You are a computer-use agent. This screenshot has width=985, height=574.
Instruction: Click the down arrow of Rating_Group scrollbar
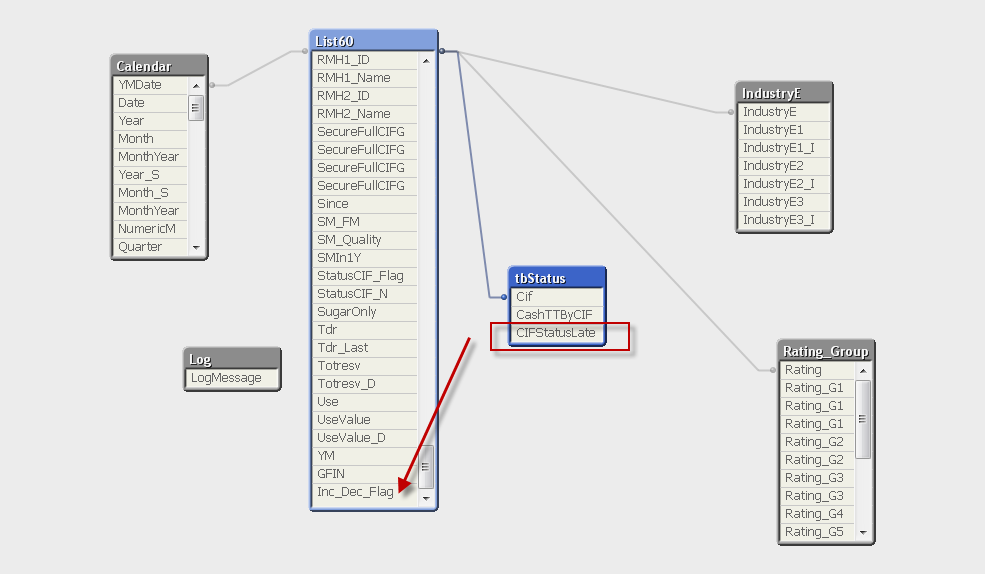pos(863,533)
